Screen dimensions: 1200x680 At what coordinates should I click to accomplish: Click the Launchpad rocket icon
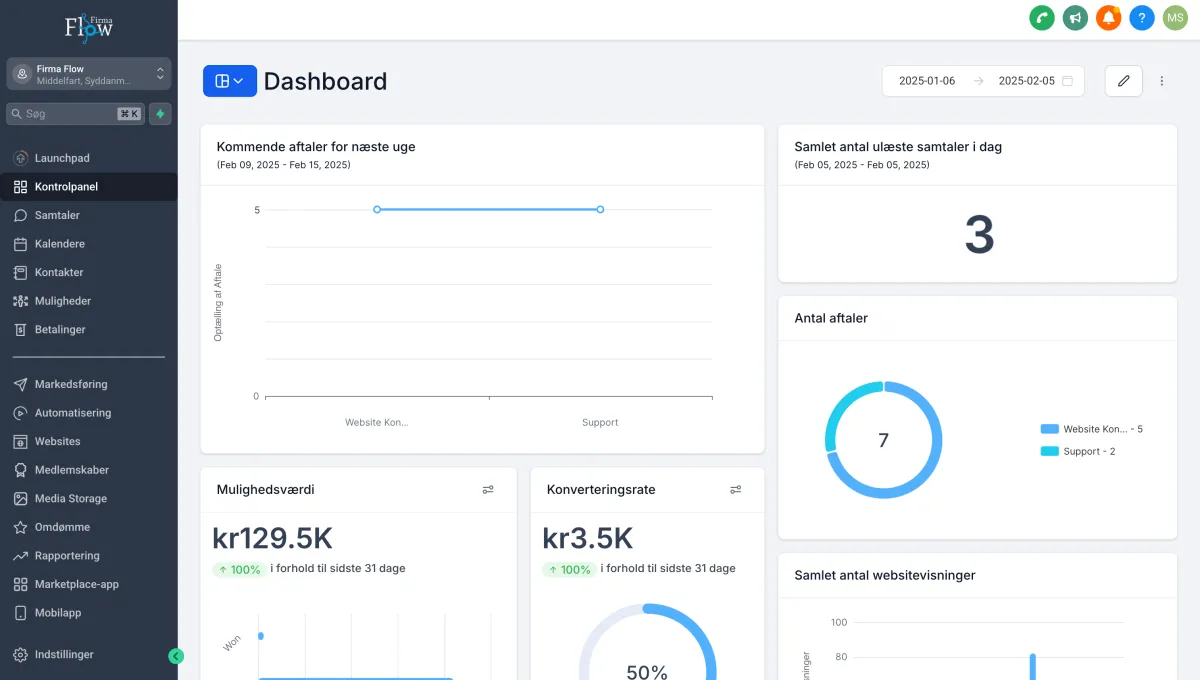[x=20, y=158]
